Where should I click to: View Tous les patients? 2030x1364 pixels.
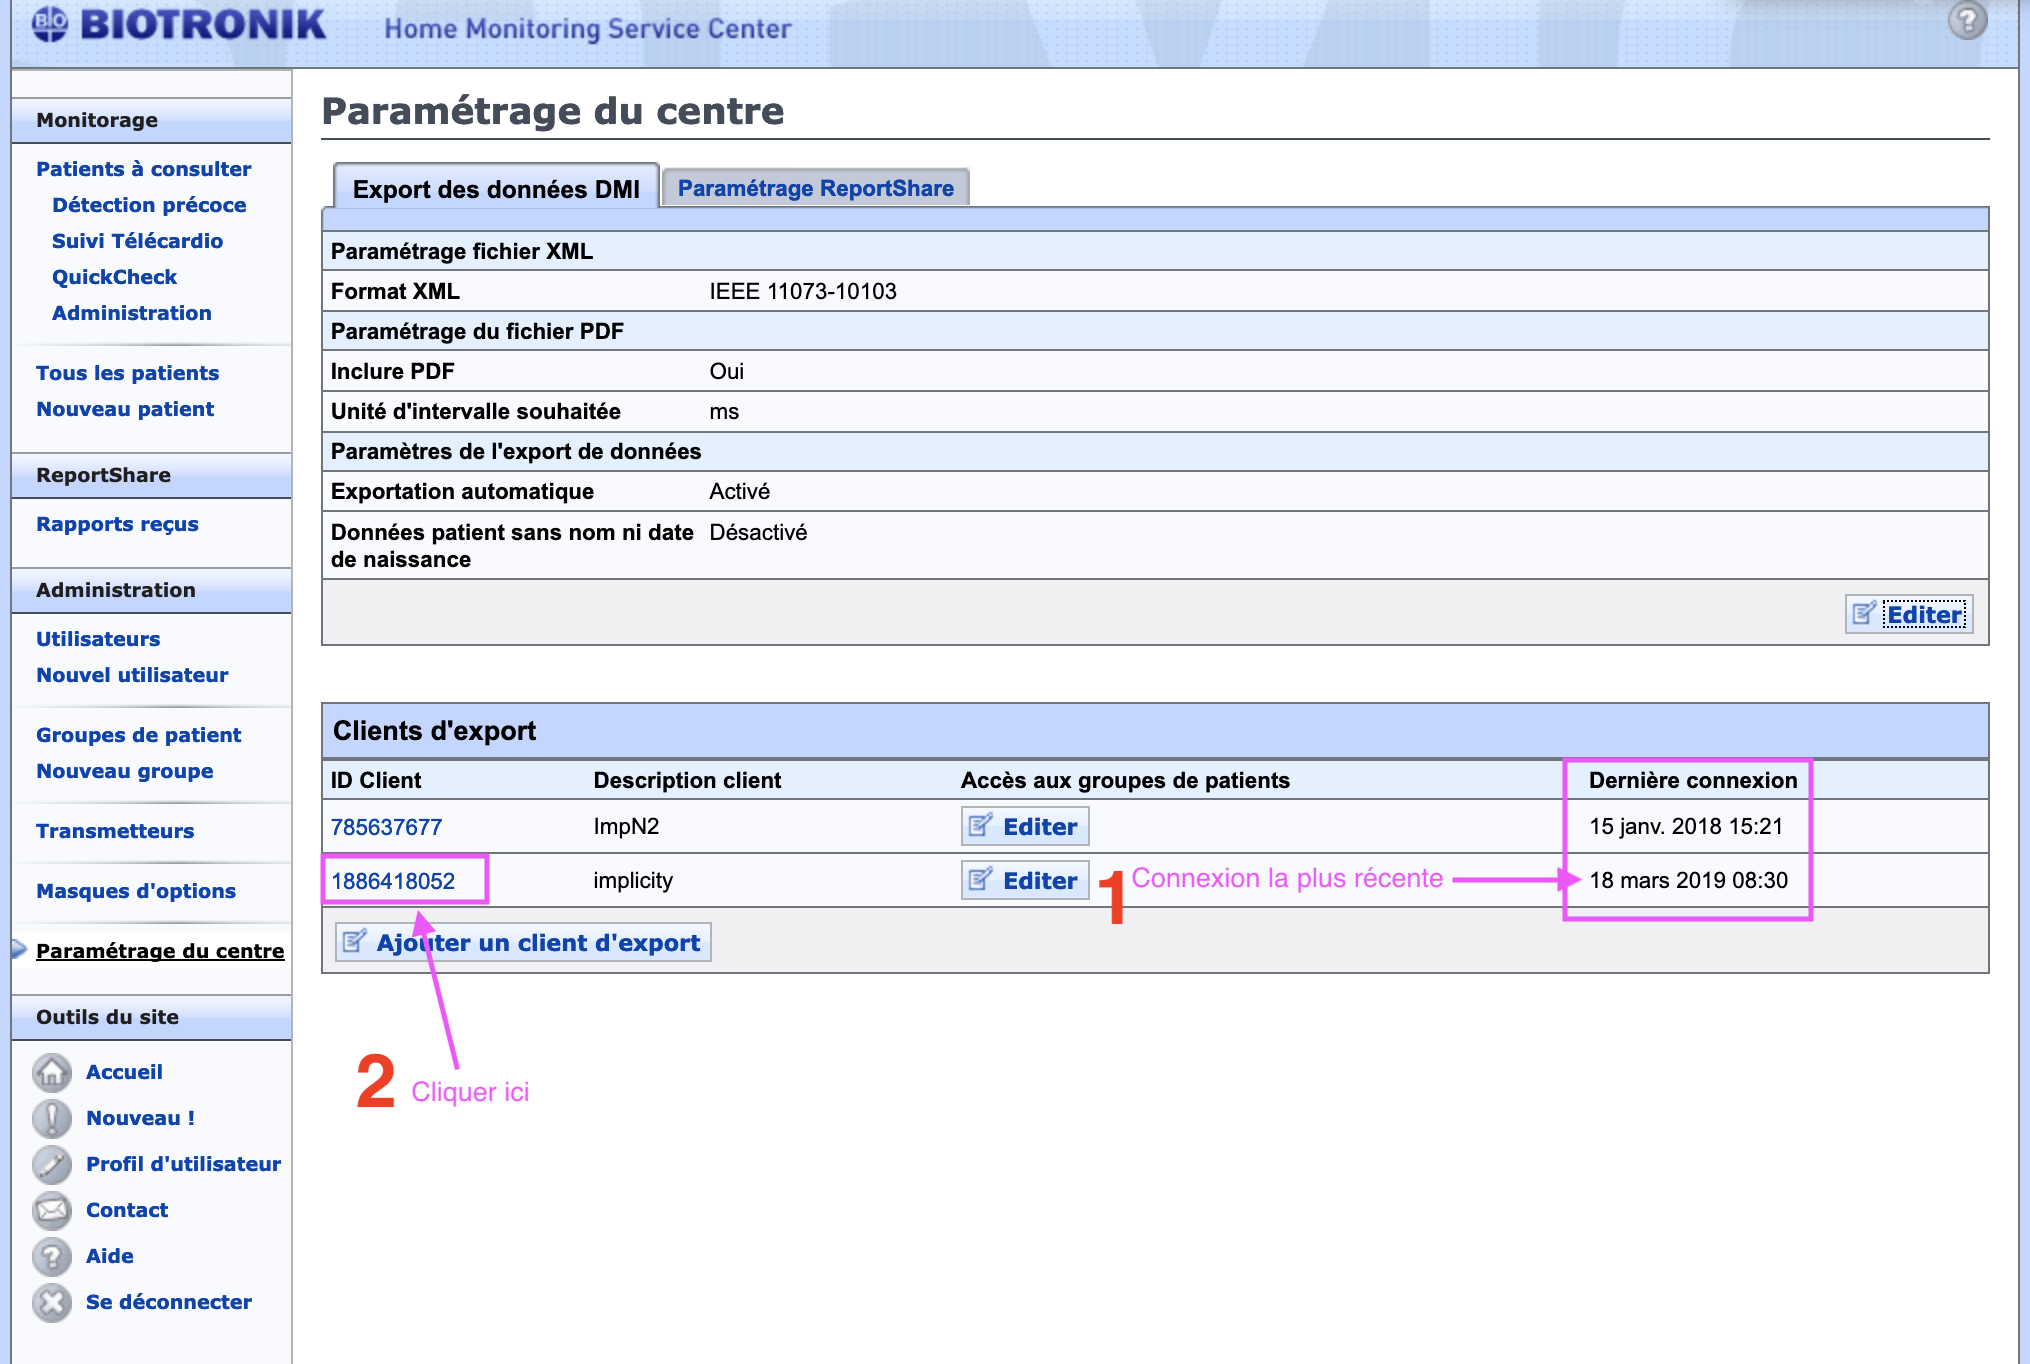tap(127, 373)
